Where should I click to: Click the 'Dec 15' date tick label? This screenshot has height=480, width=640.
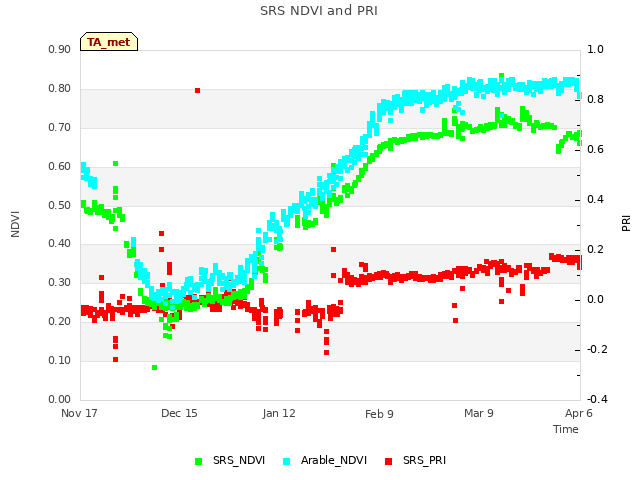coord(179,413)
